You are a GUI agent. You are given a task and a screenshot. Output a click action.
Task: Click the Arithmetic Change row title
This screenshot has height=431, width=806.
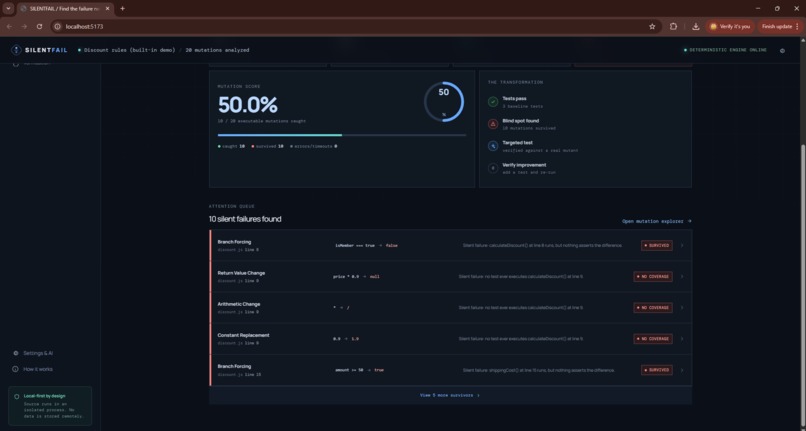(x=239, y=304)
